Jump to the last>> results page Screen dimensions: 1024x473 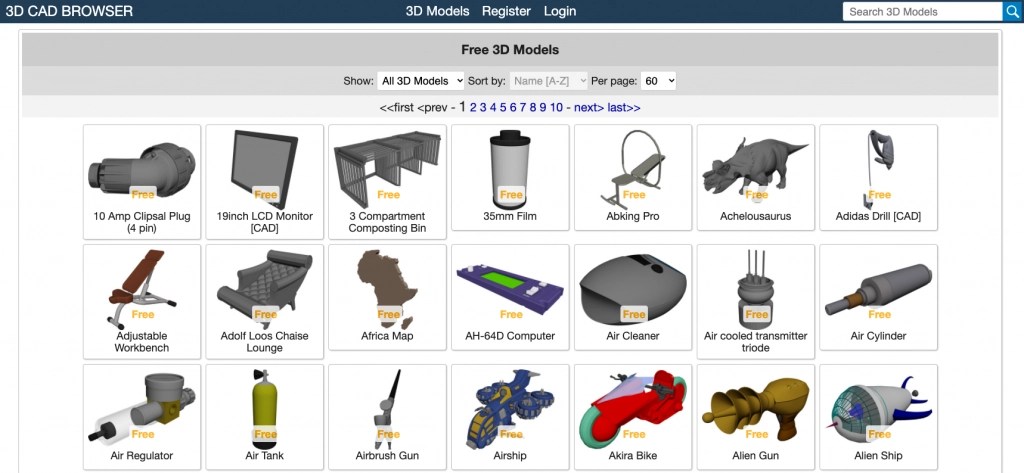coord(624,108)
